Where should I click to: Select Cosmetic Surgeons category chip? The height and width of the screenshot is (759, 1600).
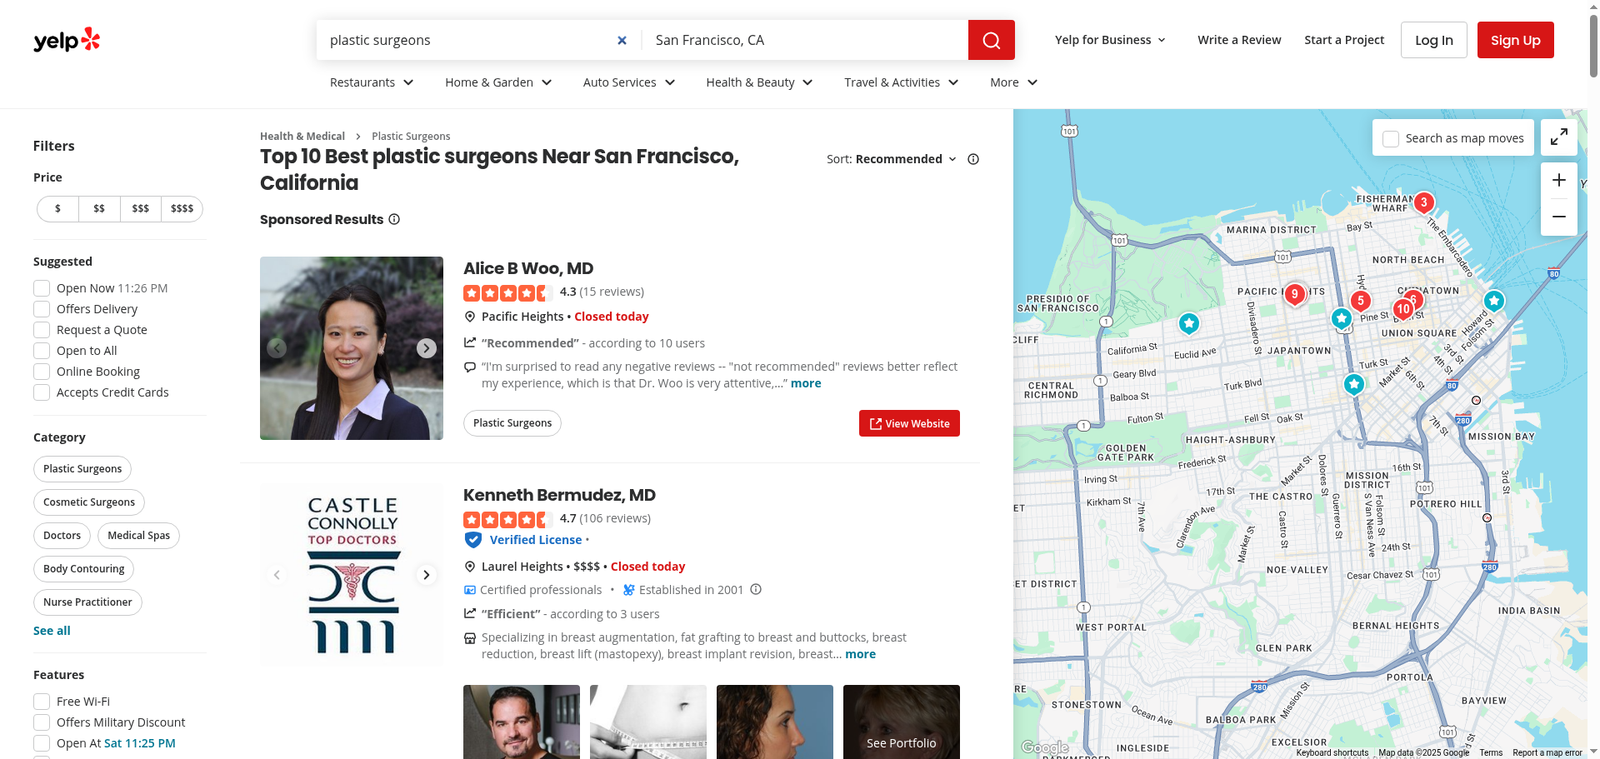tap(89, 502)
